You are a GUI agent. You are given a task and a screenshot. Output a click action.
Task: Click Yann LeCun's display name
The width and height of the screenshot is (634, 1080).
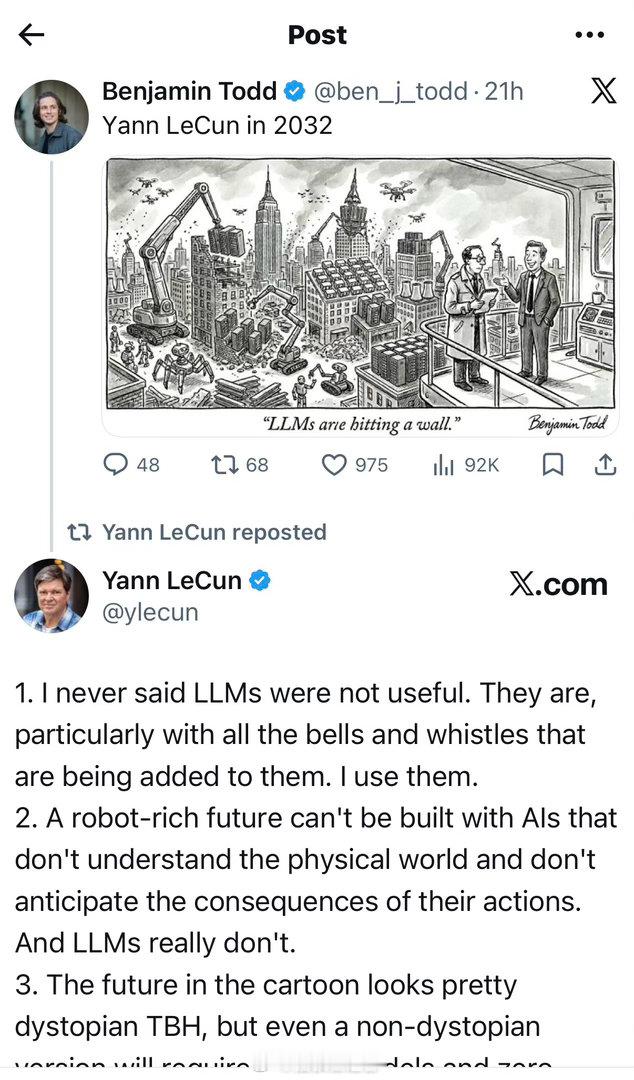(172, 579)
